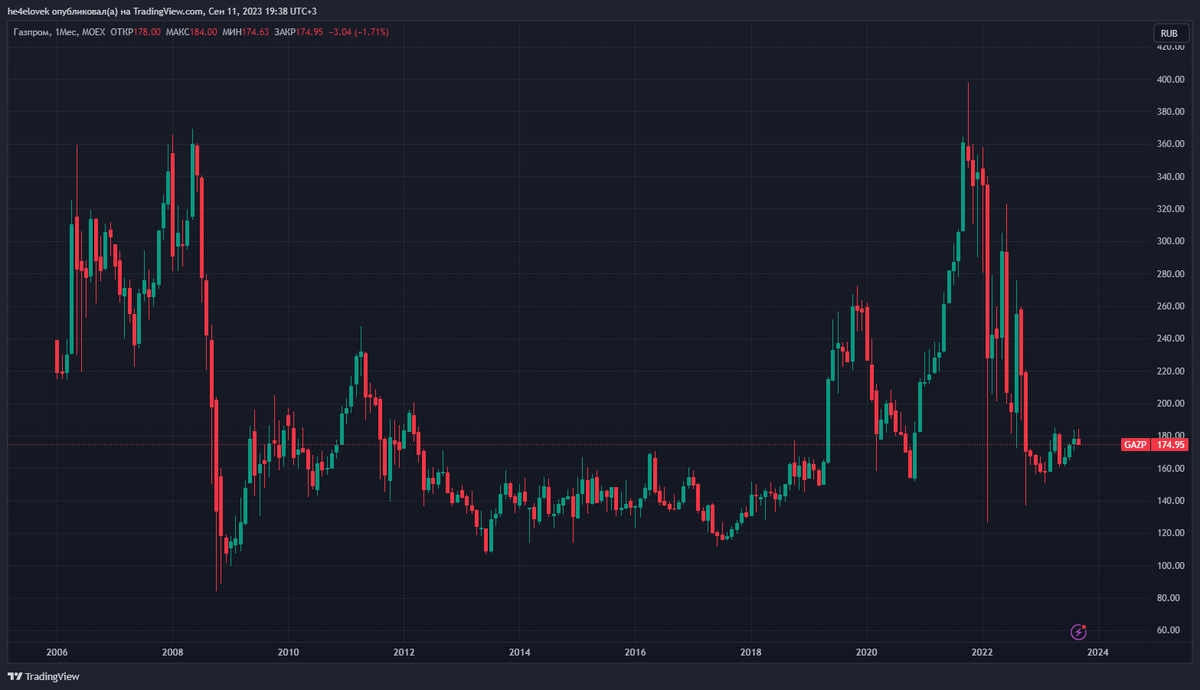Viewport: 1200px width, 690px height.
Task: Click the 2024 label on time axis
Action: [1097, 652]
